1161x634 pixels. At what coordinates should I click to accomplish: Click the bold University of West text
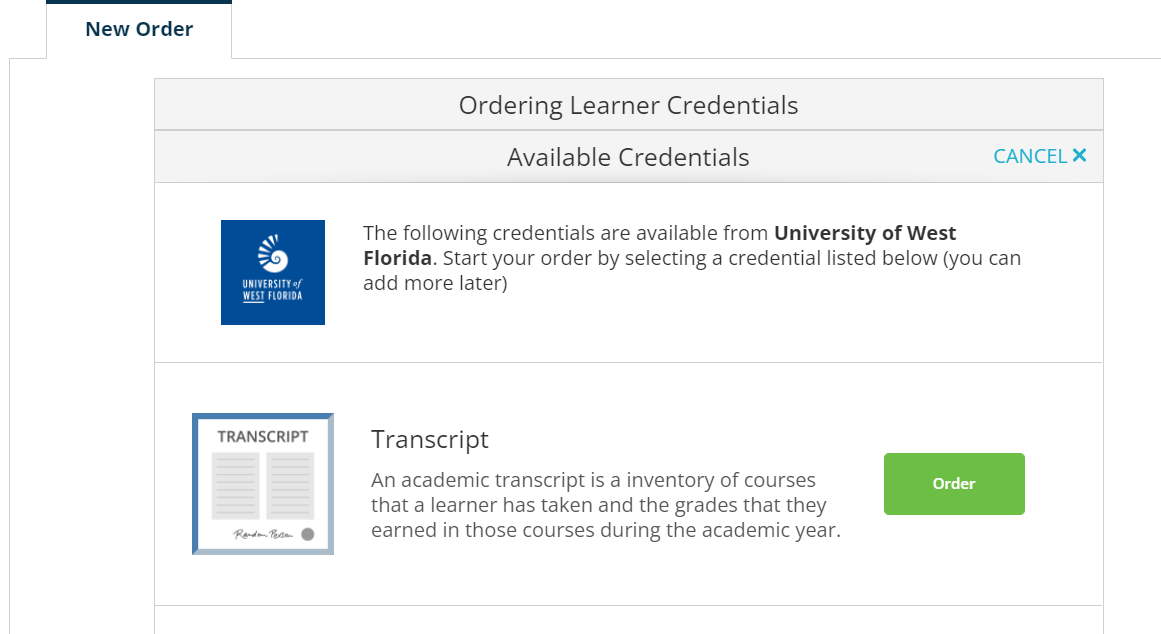865,233
